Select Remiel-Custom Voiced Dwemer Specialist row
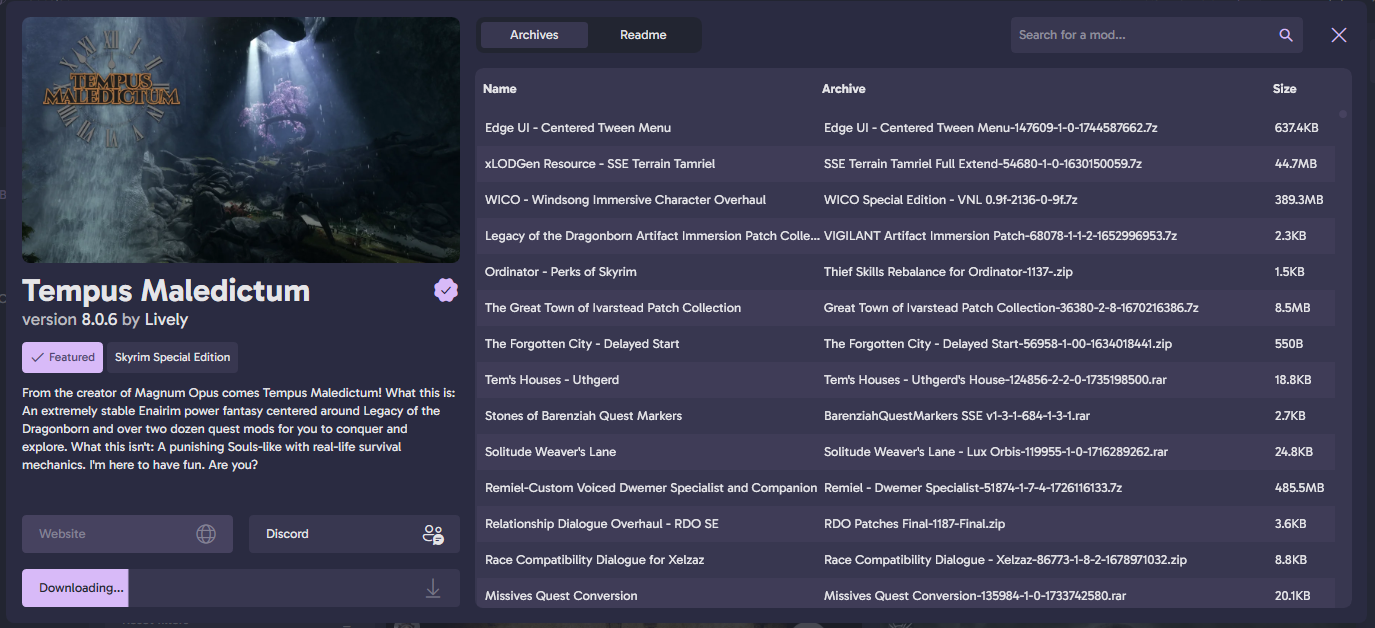Image resolution: width=1375 pixels, height=628 pixels. coord(905,488)
